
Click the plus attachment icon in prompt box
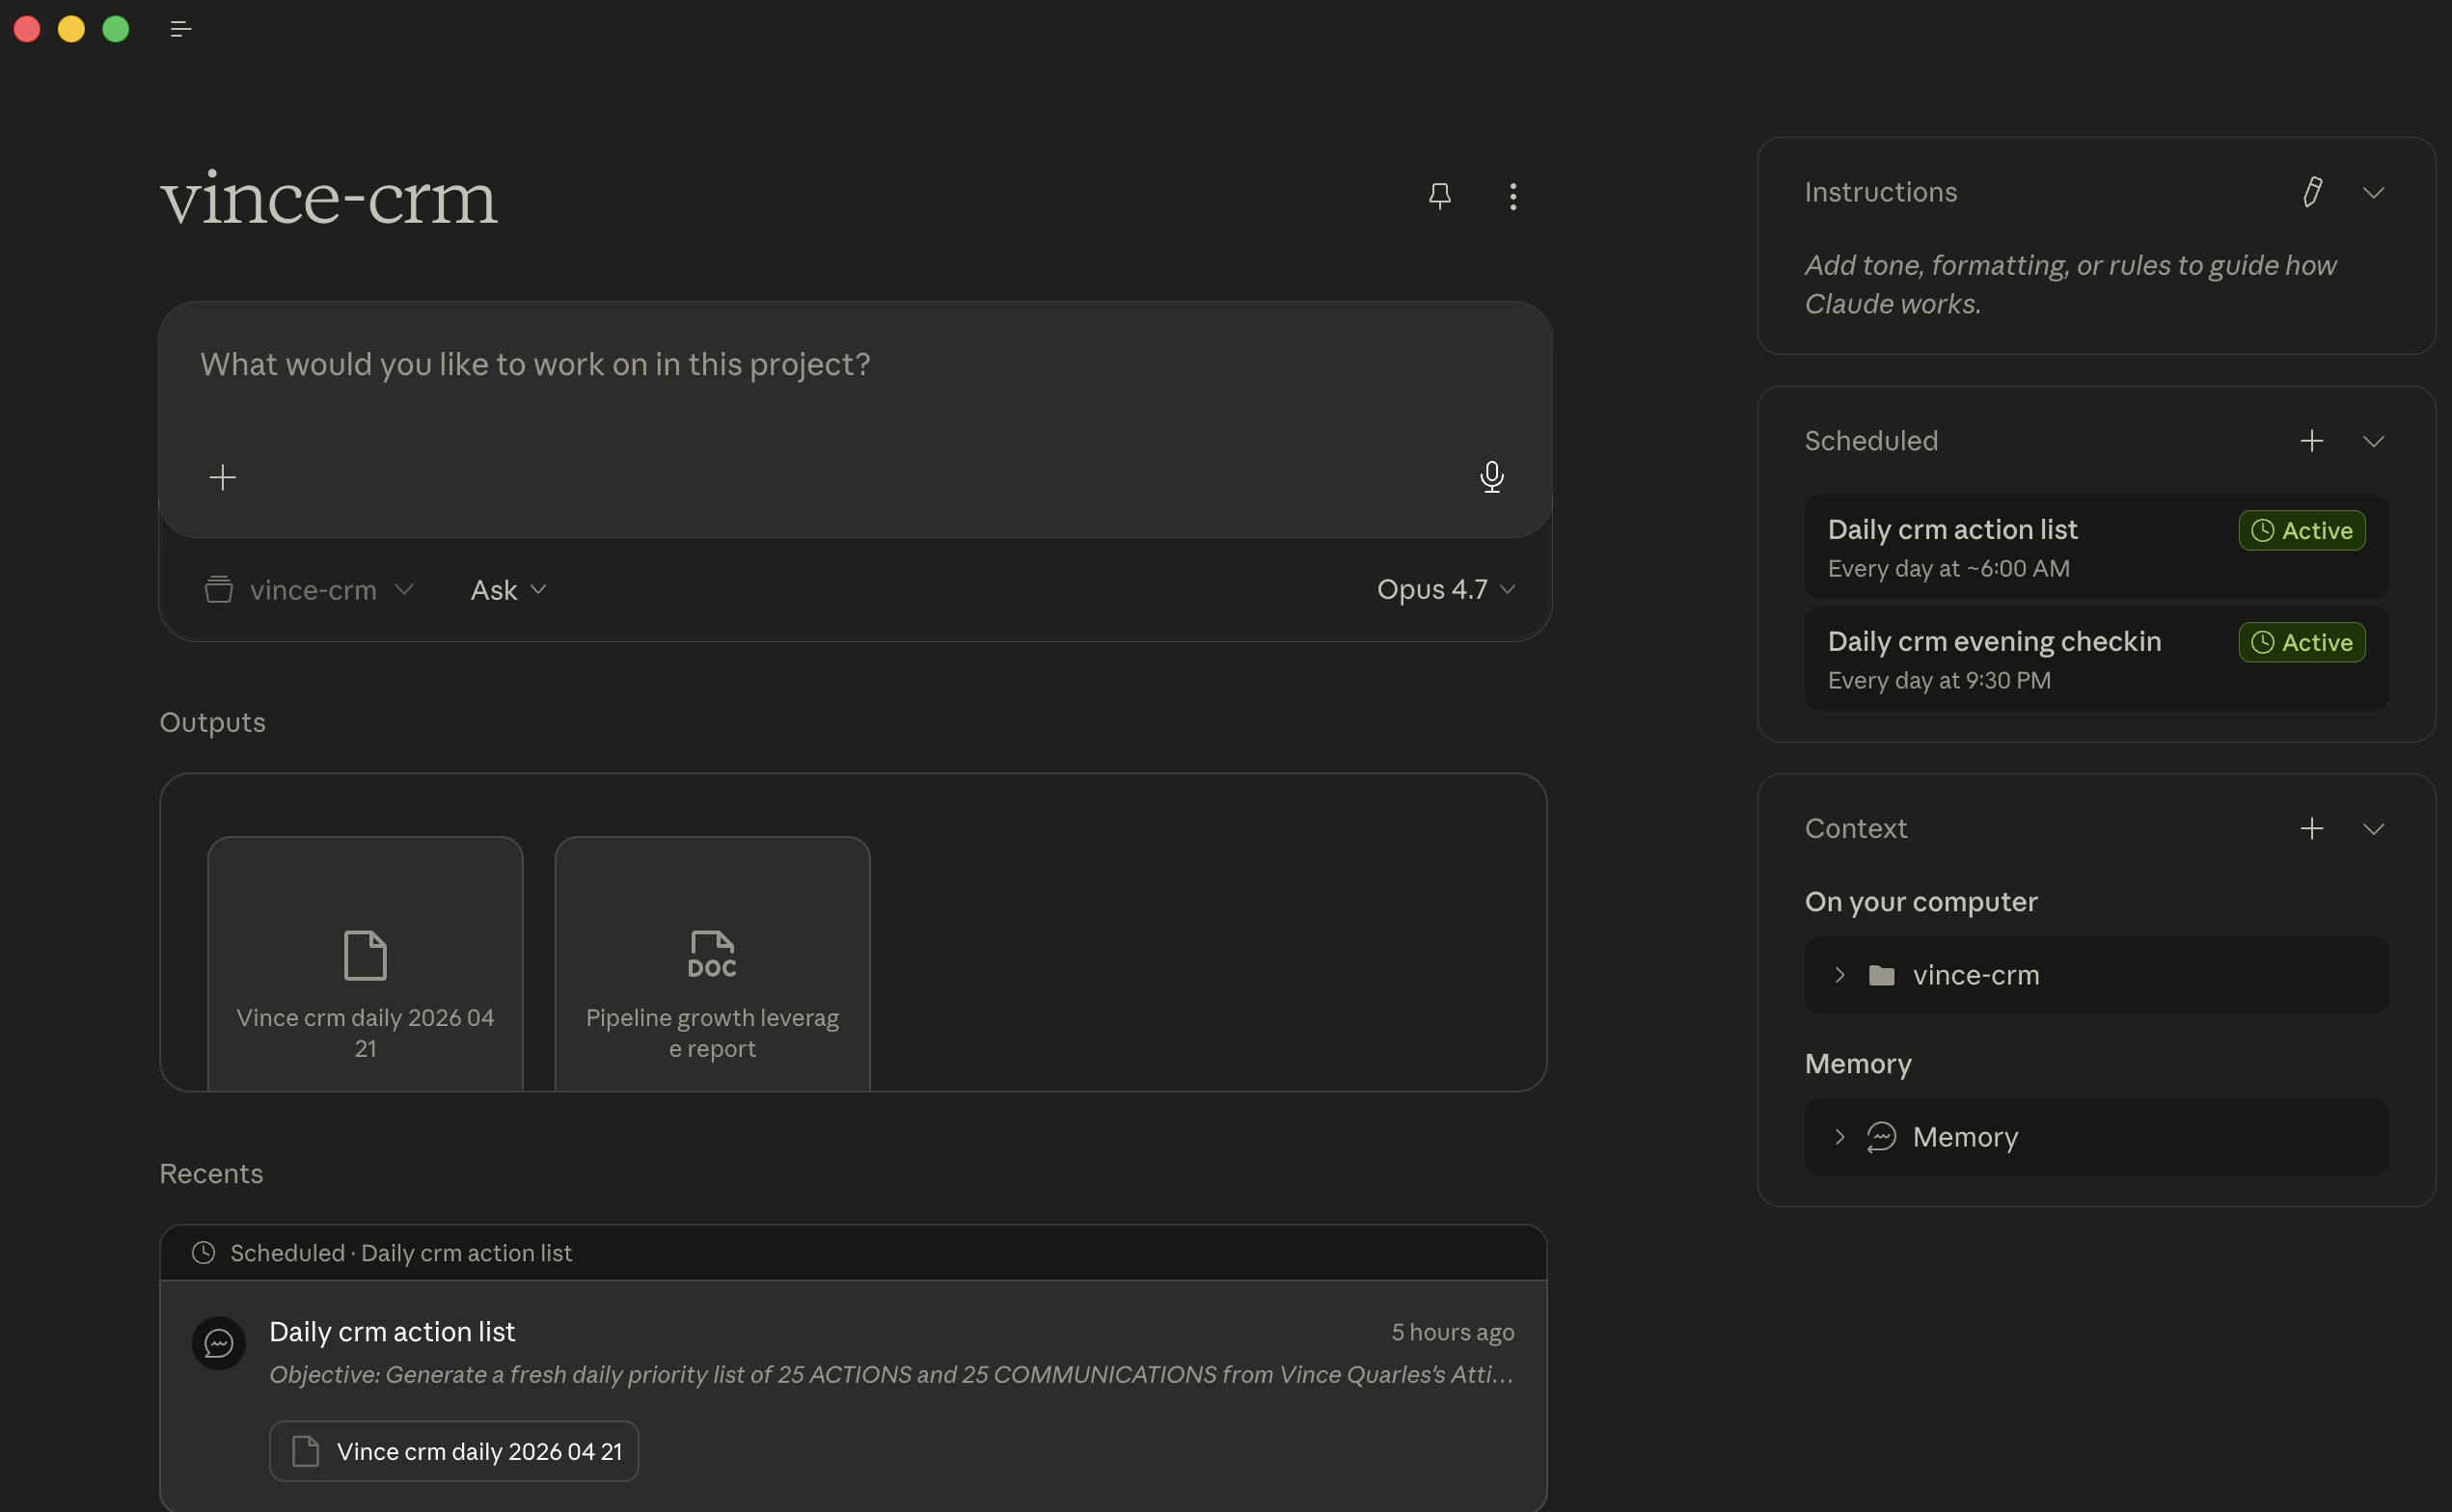(x=222, y=477)
